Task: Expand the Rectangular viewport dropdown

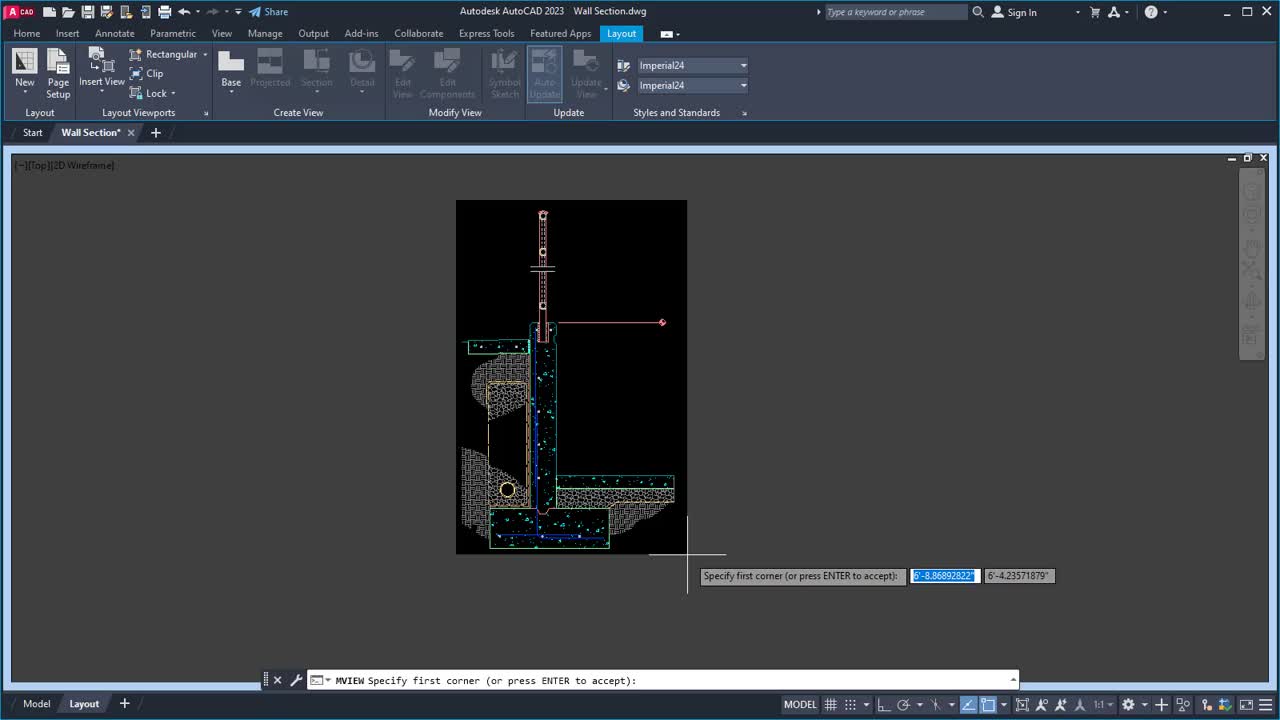Action: tap(204, 54)
